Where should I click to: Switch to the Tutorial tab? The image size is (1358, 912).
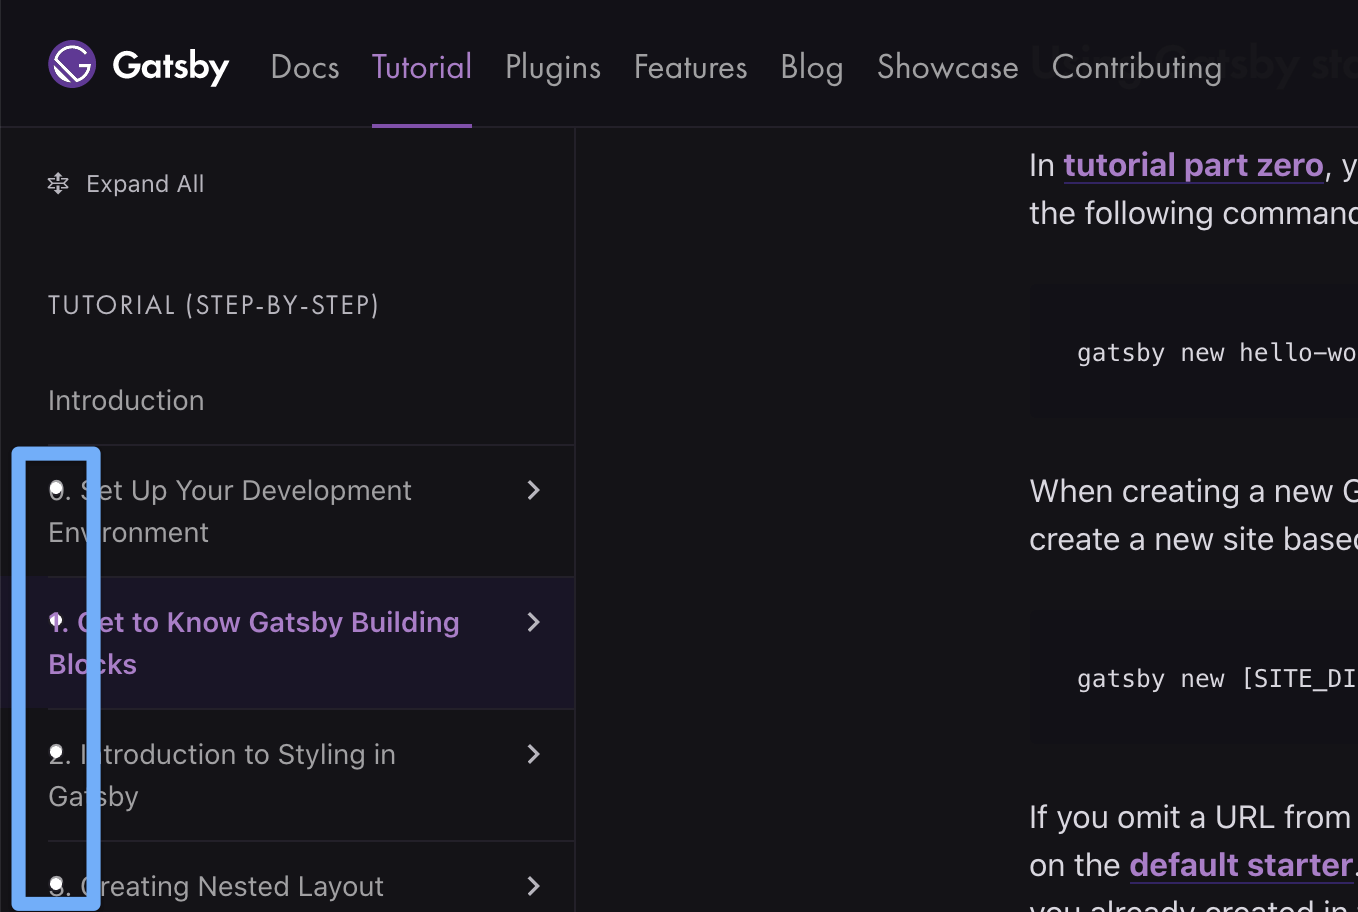(421, 67)
